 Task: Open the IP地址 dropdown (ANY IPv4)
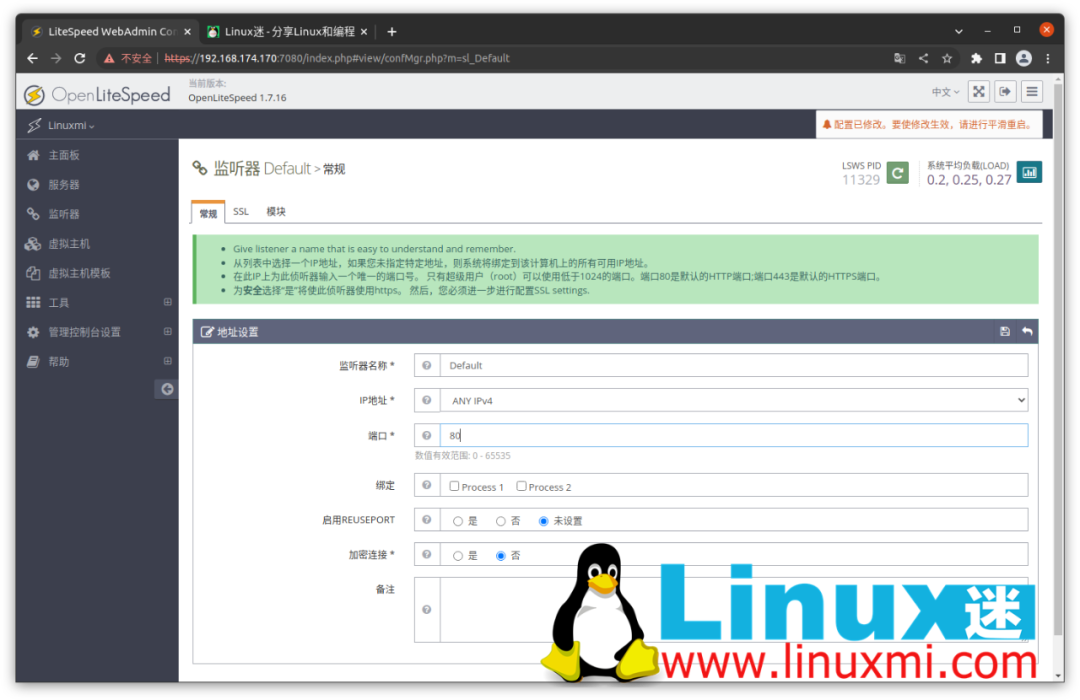[x=734, y=400]
